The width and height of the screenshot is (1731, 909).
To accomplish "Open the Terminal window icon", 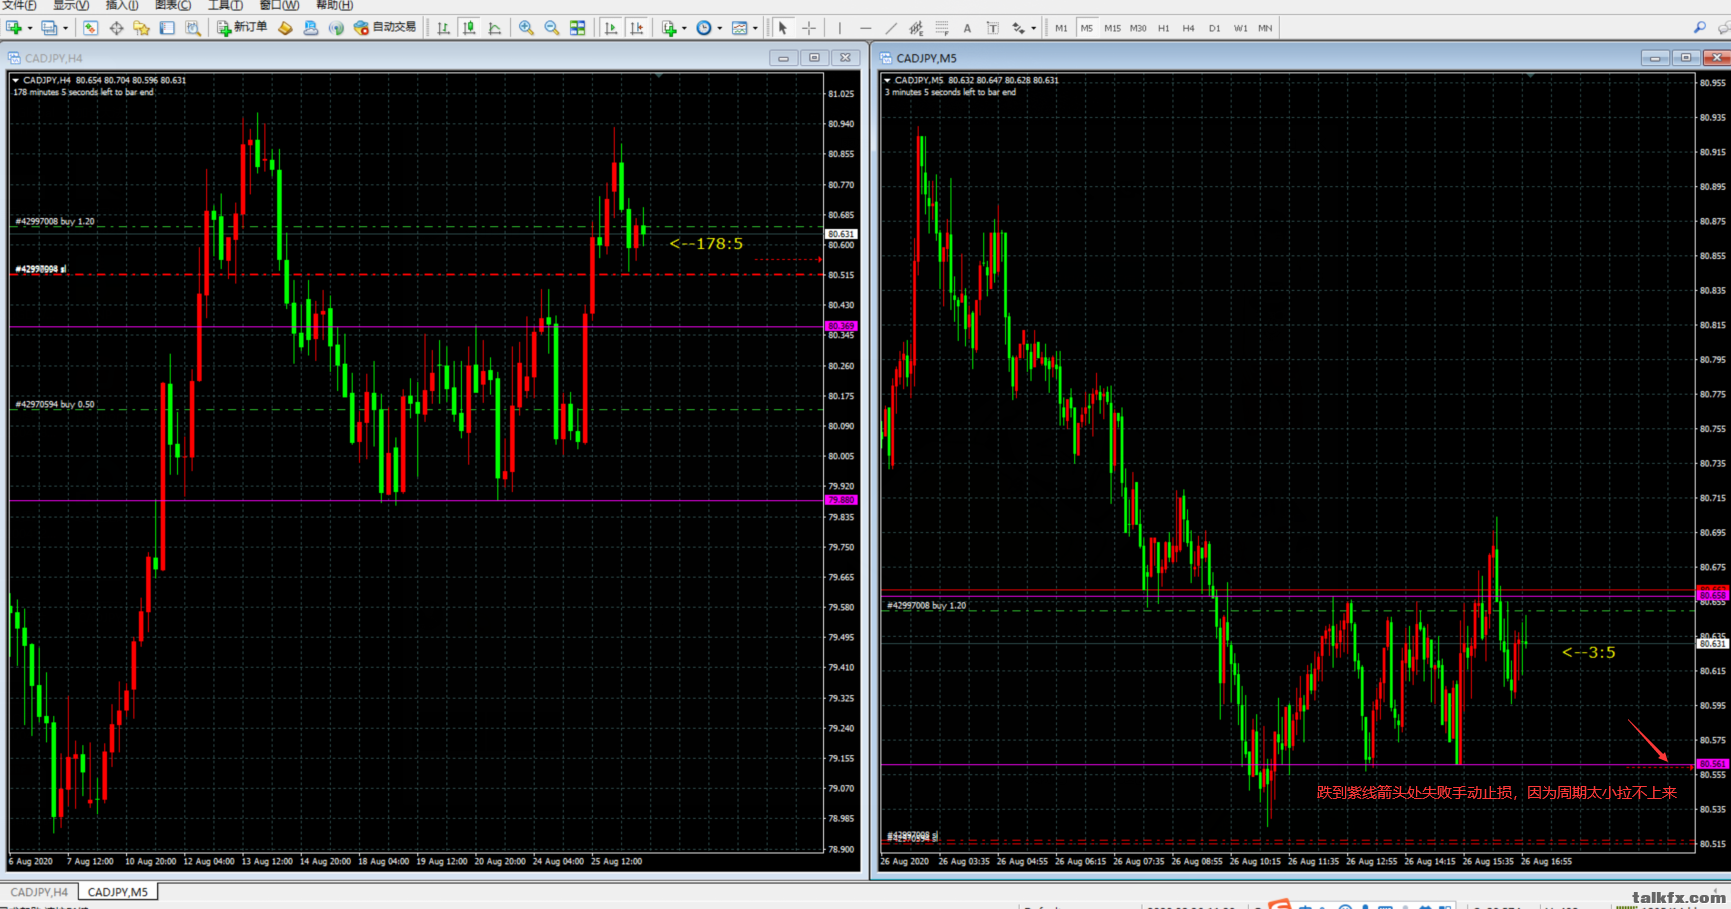I will click(x=167, y=28).
